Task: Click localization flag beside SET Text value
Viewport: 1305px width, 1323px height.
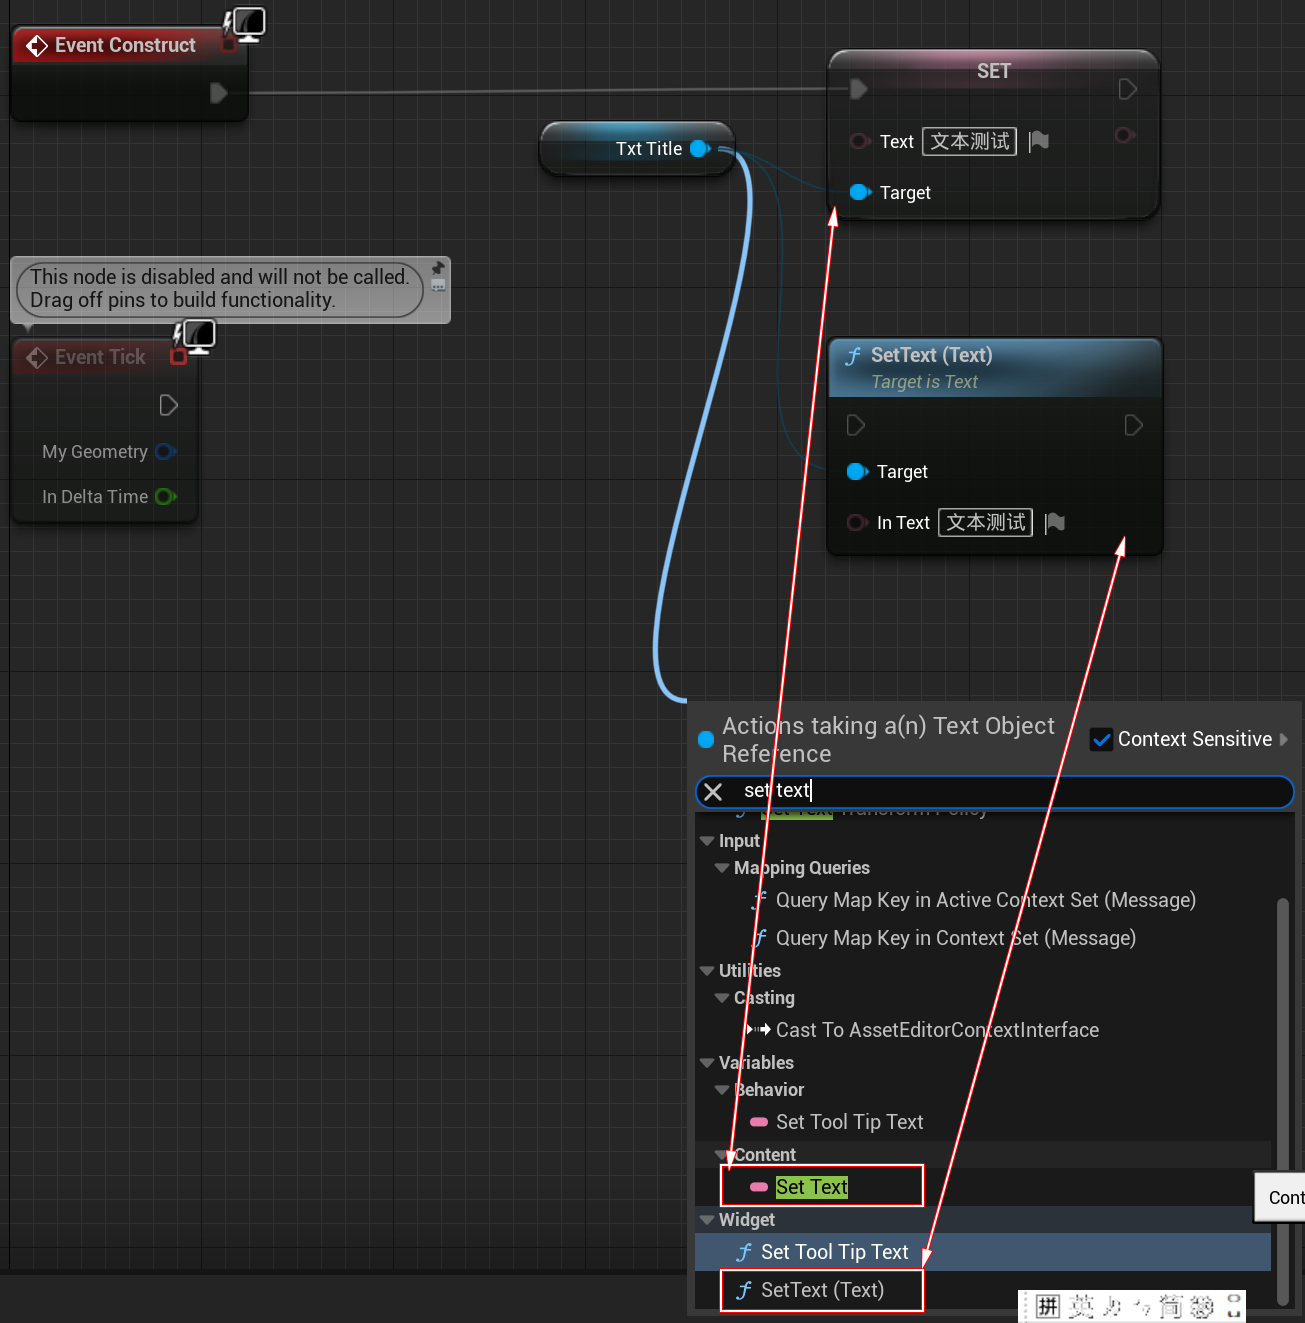Action: 1039,141
